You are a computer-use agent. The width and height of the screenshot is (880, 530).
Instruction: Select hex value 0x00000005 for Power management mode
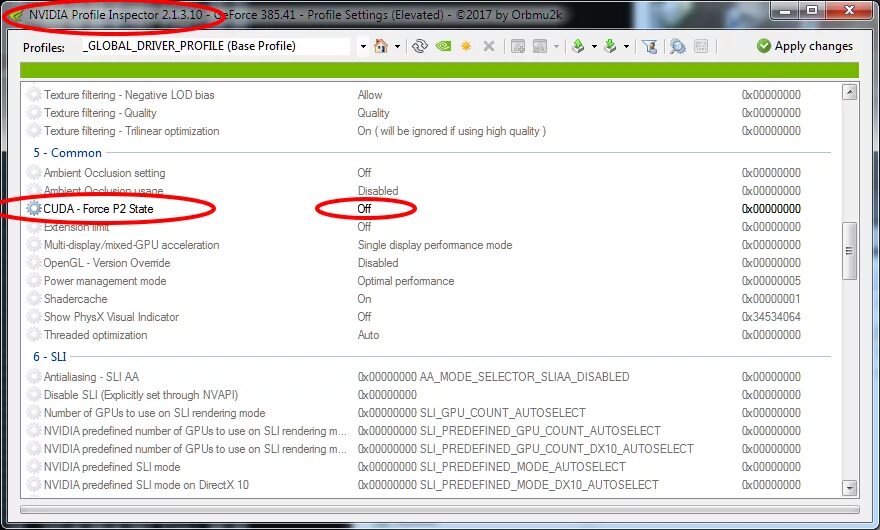point(771,281)
